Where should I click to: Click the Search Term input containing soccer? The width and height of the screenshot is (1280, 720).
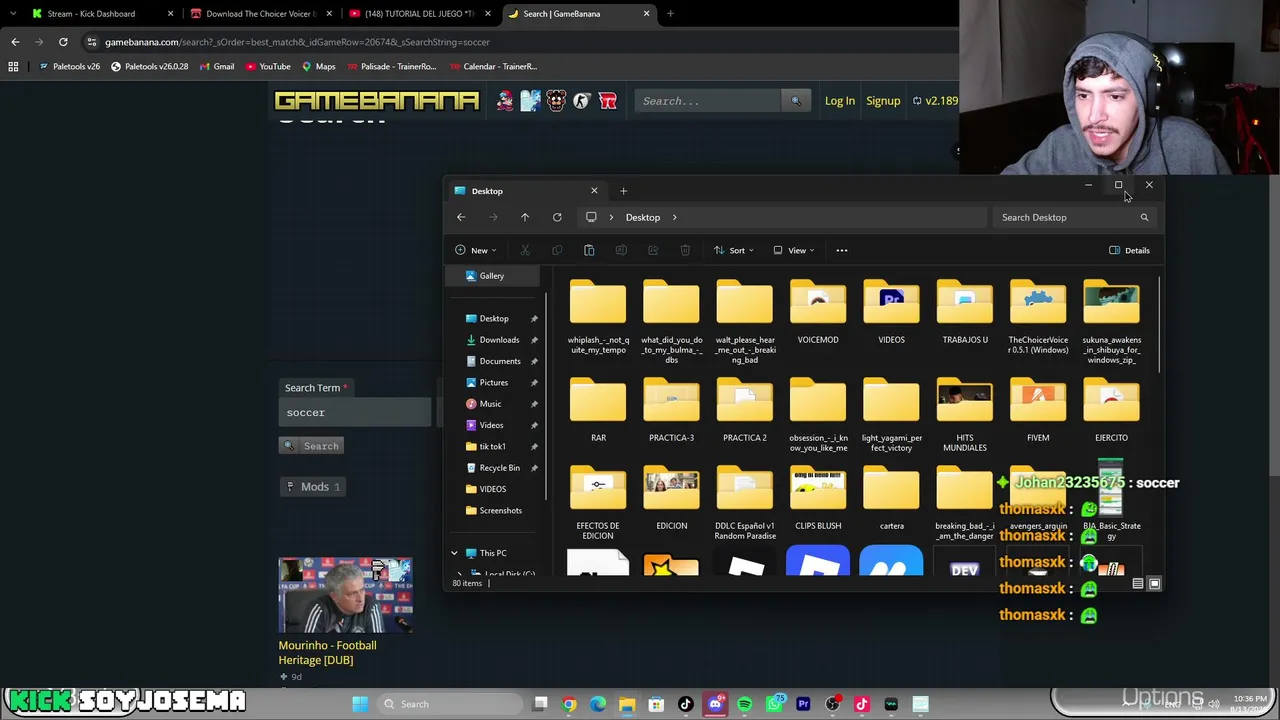354,412
